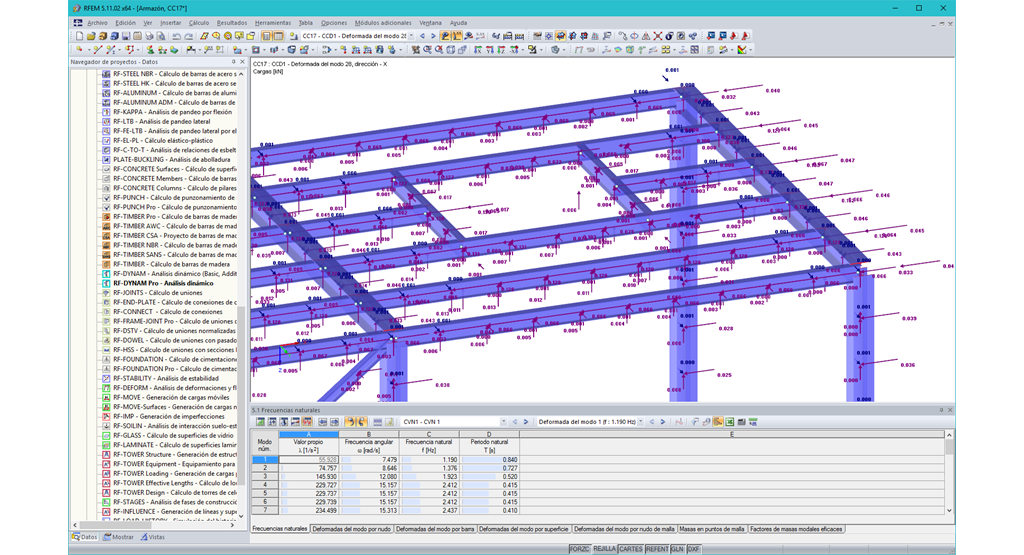Click the Excel export icon in table toolbar
1024x555 pixels.
pyautogui.click(x=729, y=422)
